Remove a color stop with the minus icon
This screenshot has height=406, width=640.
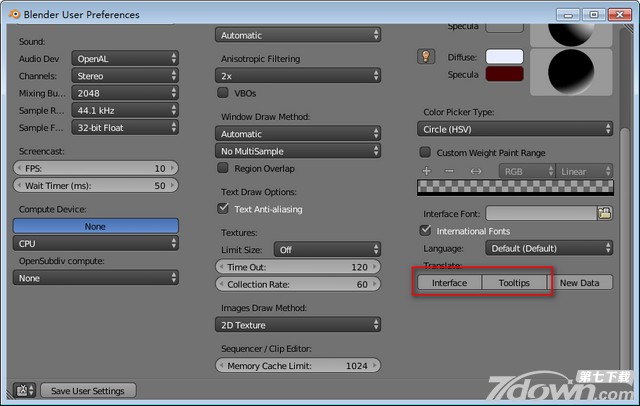[449, 171]
